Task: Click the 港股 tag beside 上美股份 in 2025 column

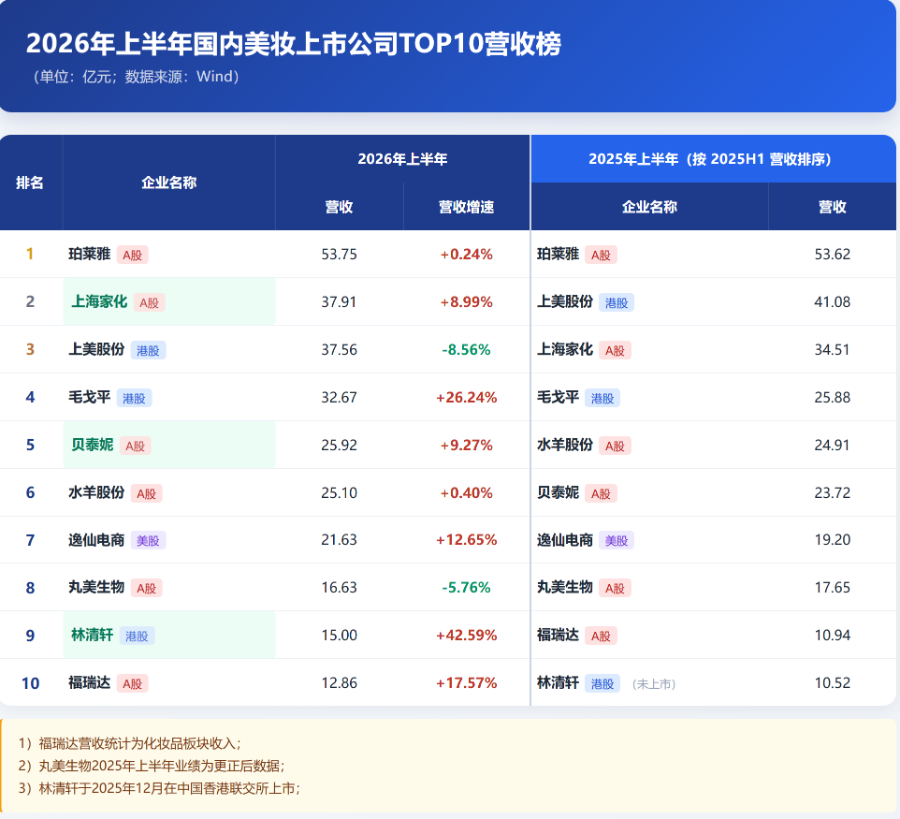Action: [x=616, y=302]
